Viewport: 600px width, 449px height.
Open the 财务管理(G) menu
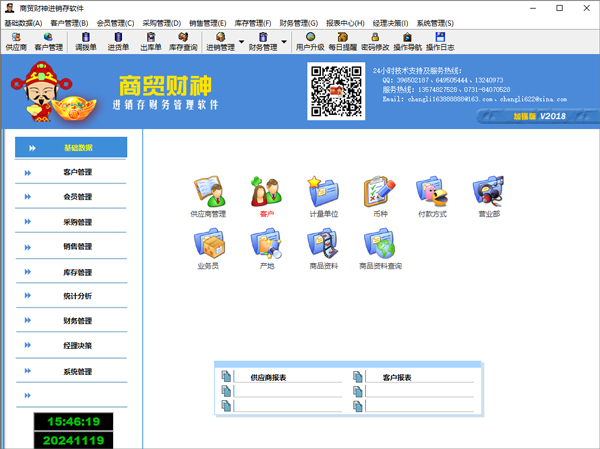point(299,23)
